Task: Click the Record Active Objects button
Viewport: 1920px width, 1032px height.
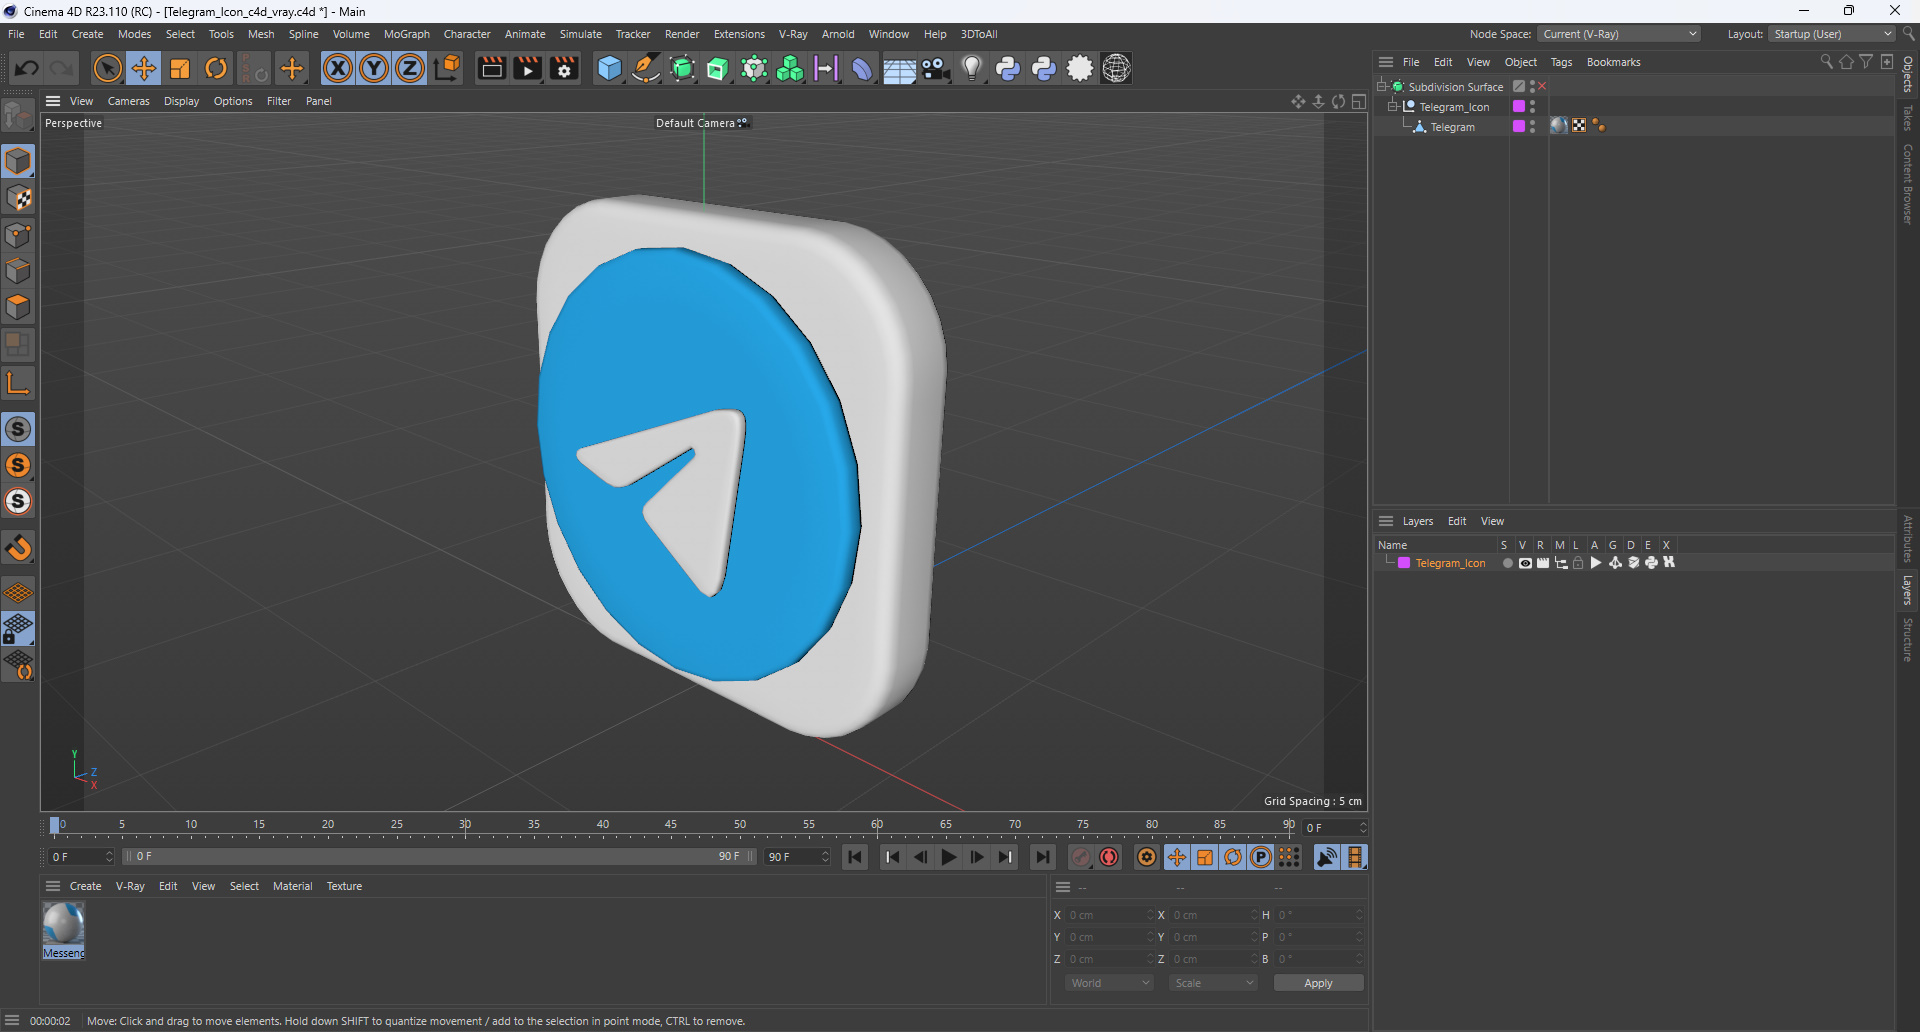Action: point(1081,857)
